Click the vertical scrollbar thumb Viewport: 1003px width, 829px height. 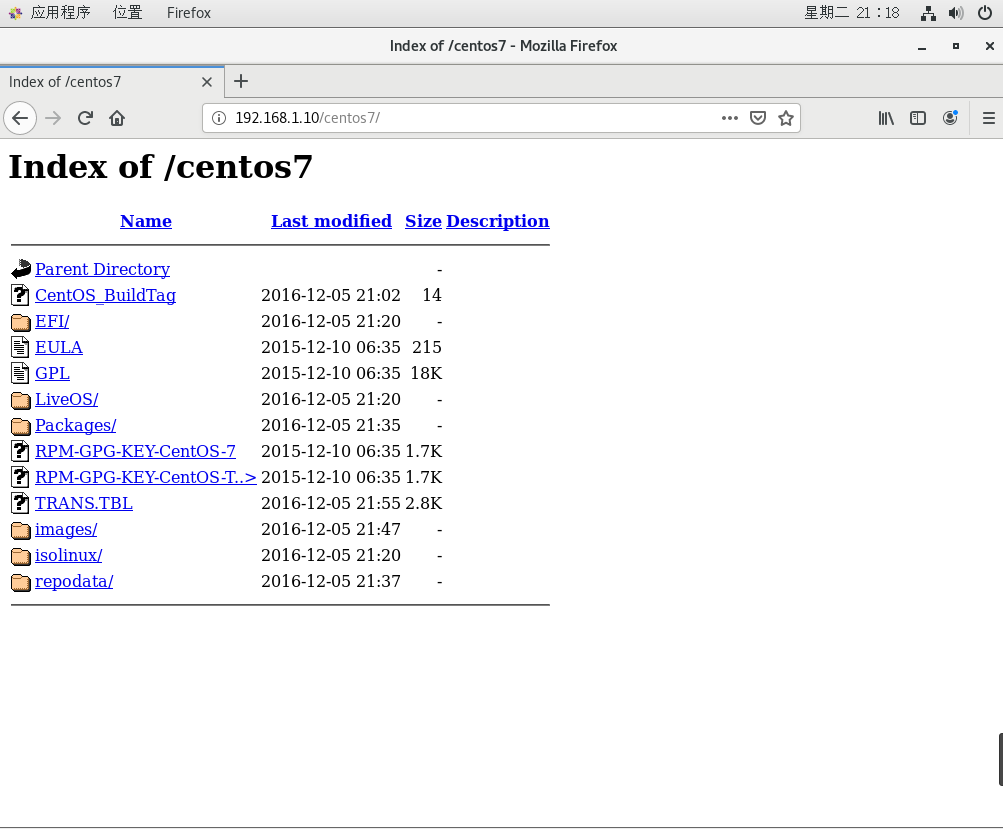coord(1000,760)
